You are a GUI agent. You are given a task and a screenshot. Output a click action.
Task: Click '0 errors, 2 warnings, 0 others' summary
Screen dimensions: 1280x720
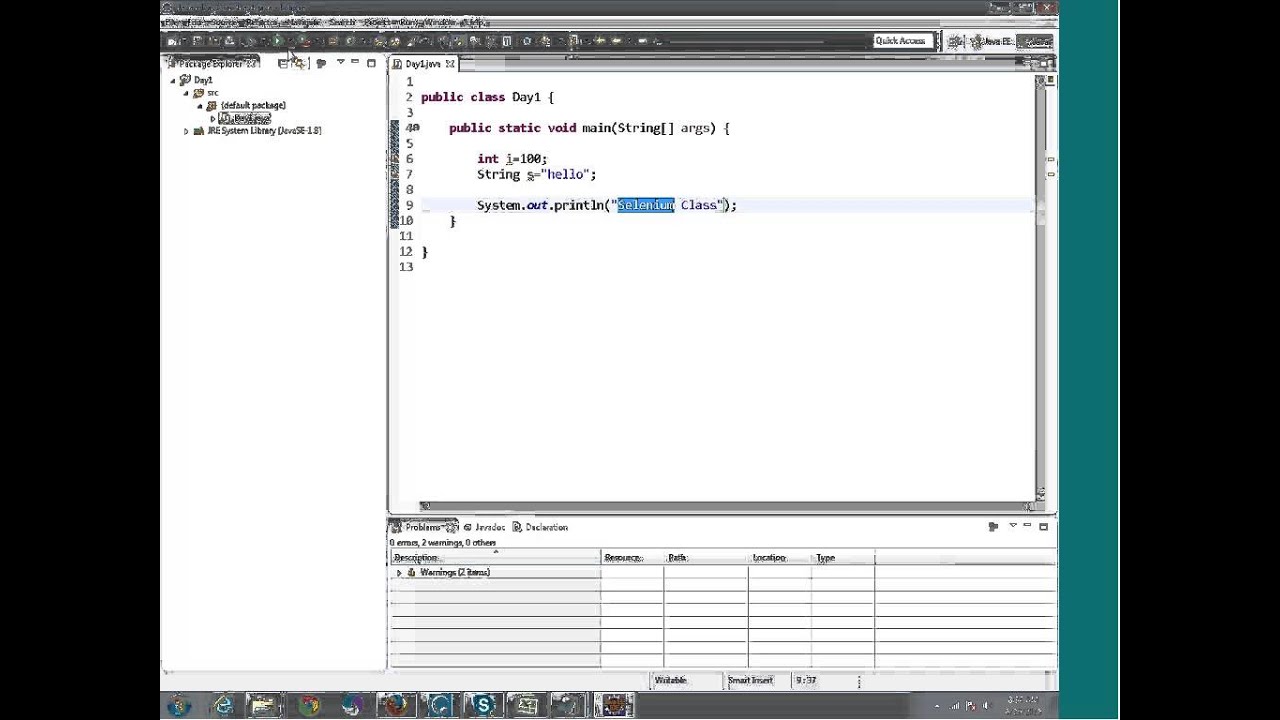click(x=443, y=542)
